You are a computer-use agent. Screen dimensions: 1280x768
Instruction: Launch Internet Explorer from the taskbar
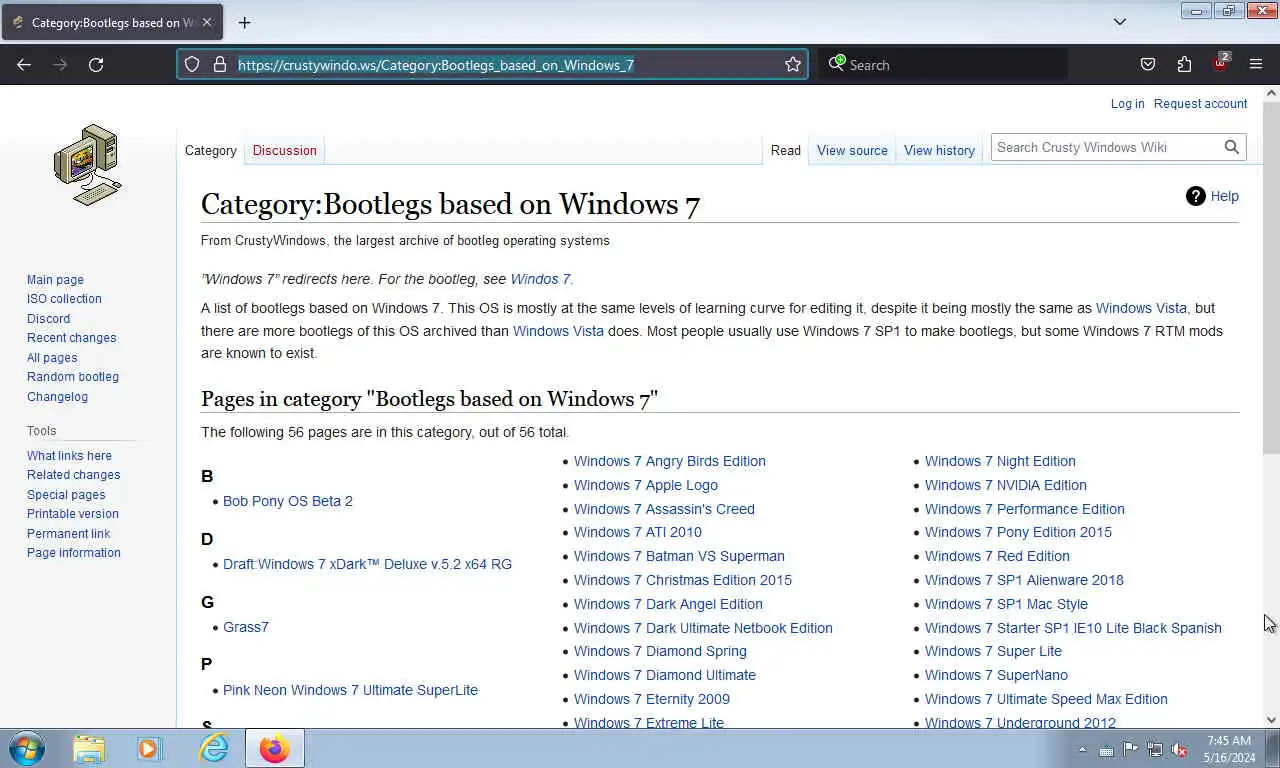tap(213, 748)
